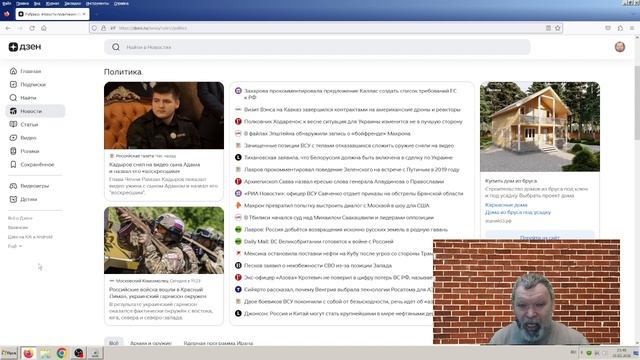Click the Найти в Новостях search field
This screenshot has width=640, height=360.
point(317,47)
